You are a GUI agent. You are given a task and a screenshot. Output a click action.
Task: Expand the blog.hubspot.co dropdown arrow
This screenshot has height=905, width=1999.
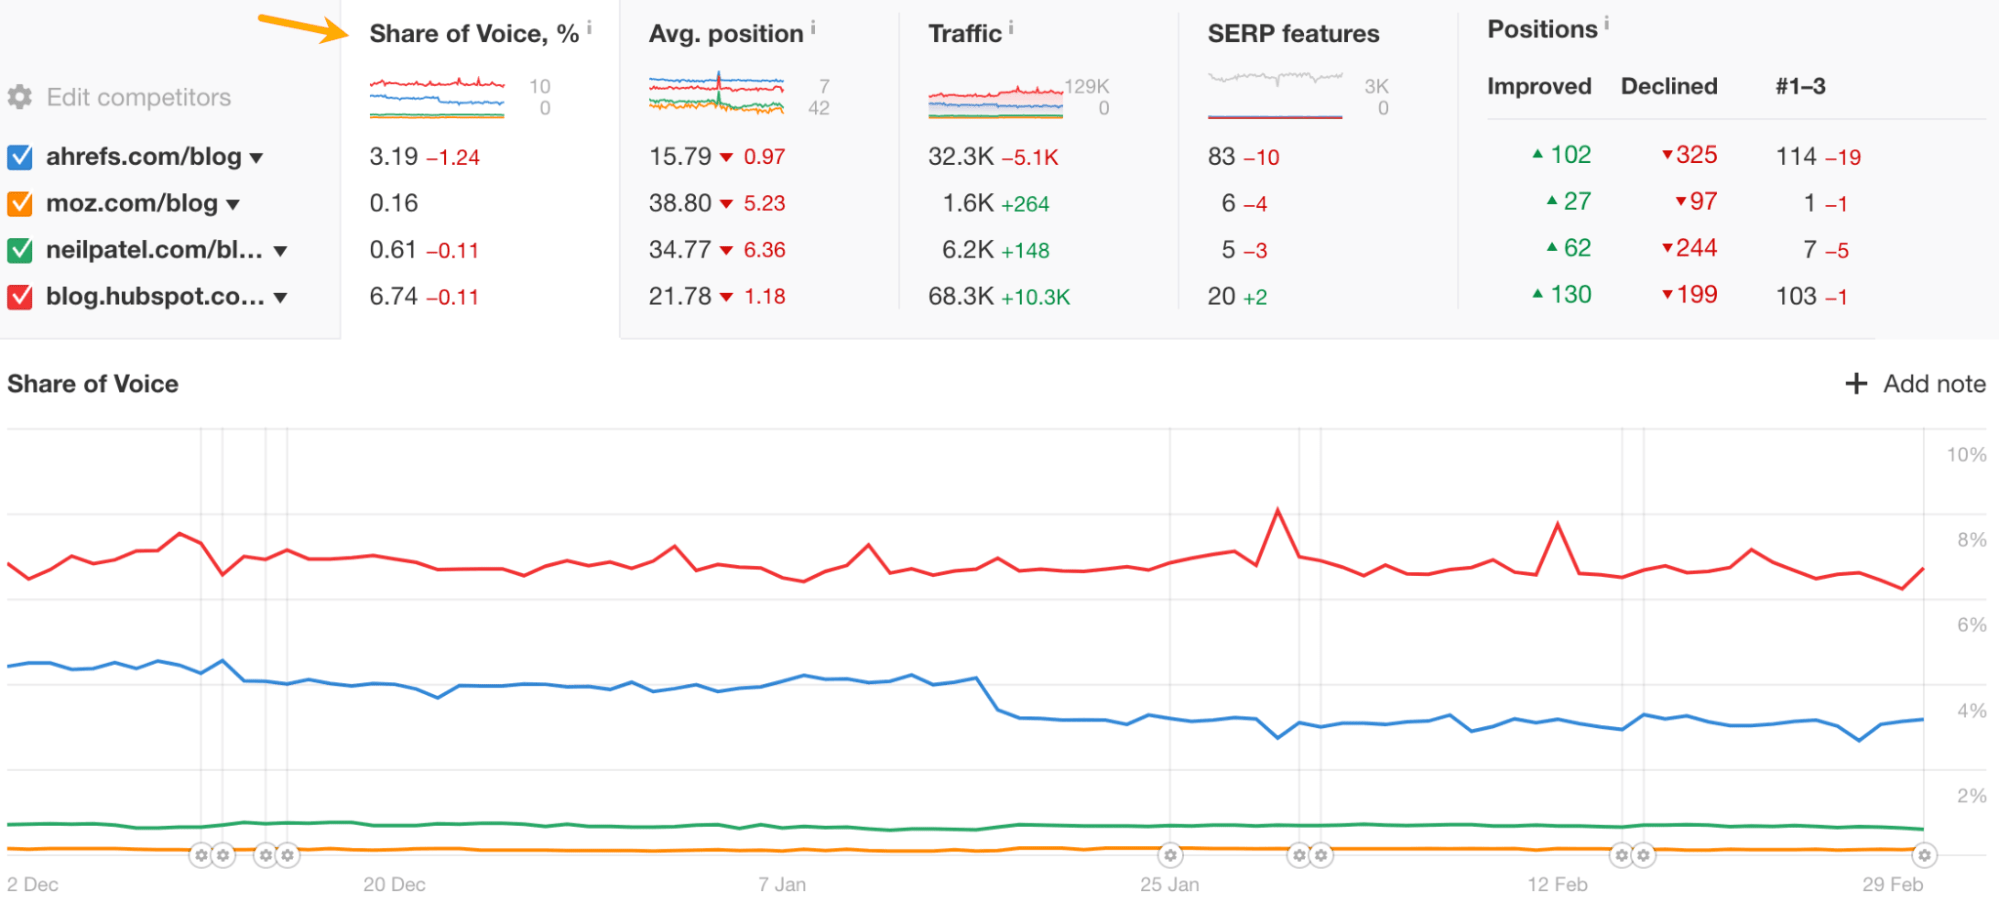coord(280,296)
